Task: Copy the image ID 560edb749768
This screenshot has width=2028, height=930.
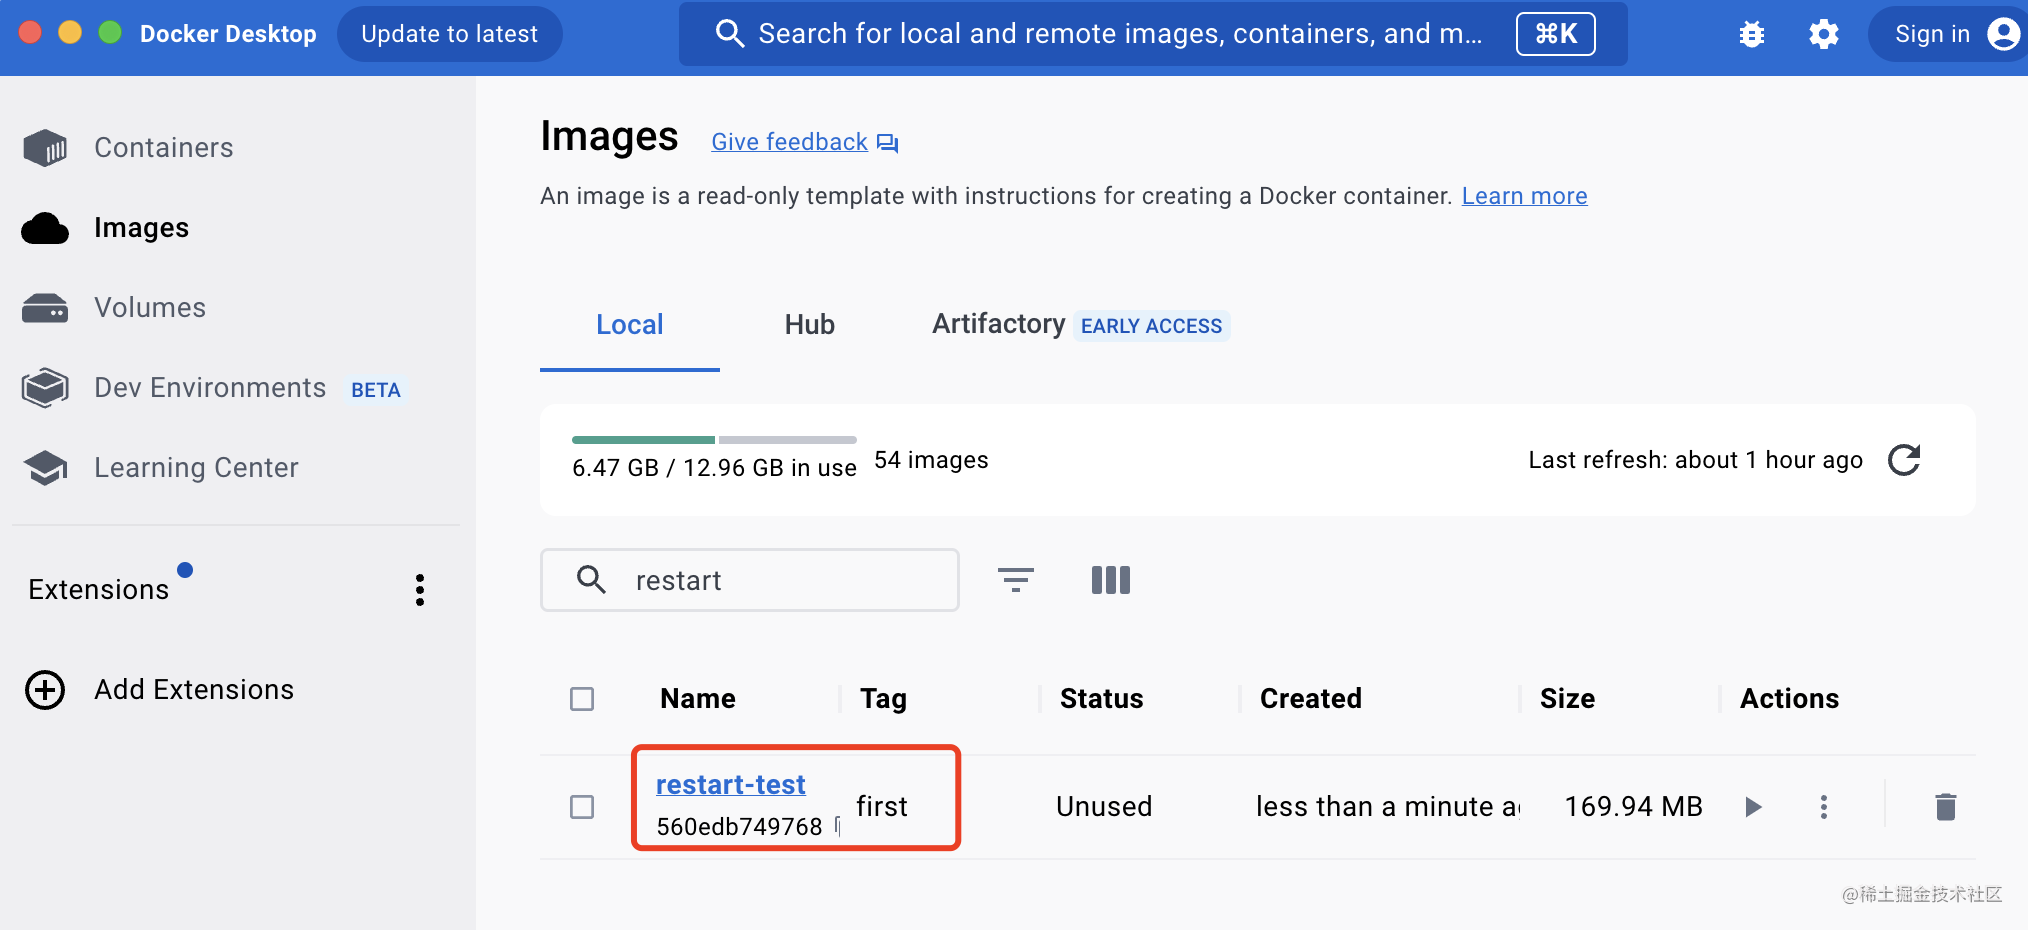Action: 838,826
